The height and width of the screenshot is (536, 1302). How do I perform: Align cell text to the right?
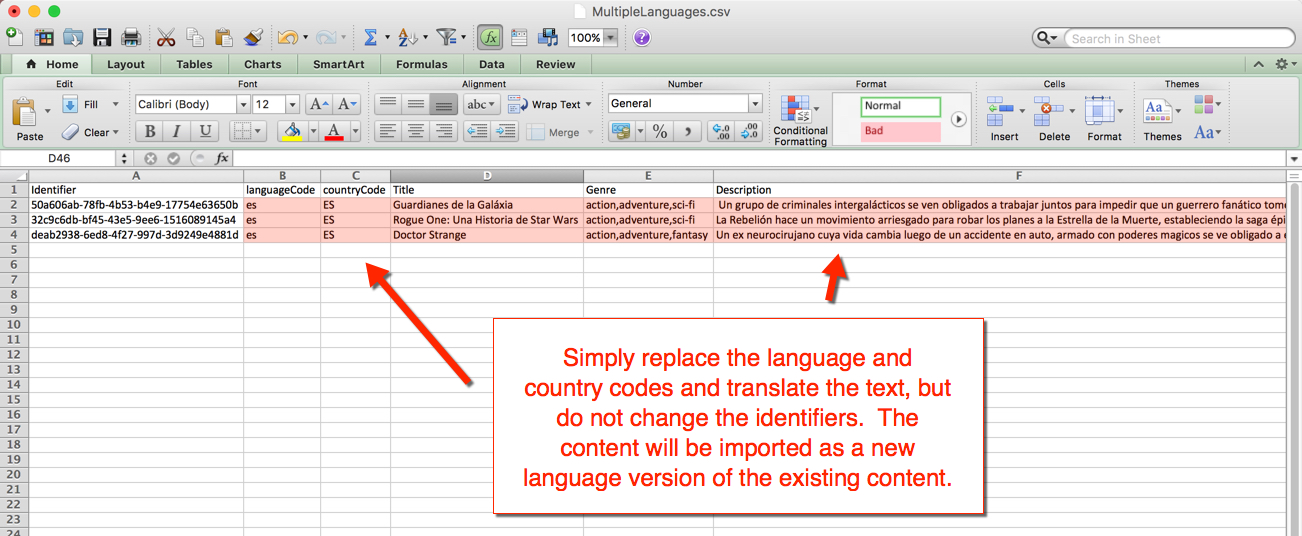click(x=445, y=131)
